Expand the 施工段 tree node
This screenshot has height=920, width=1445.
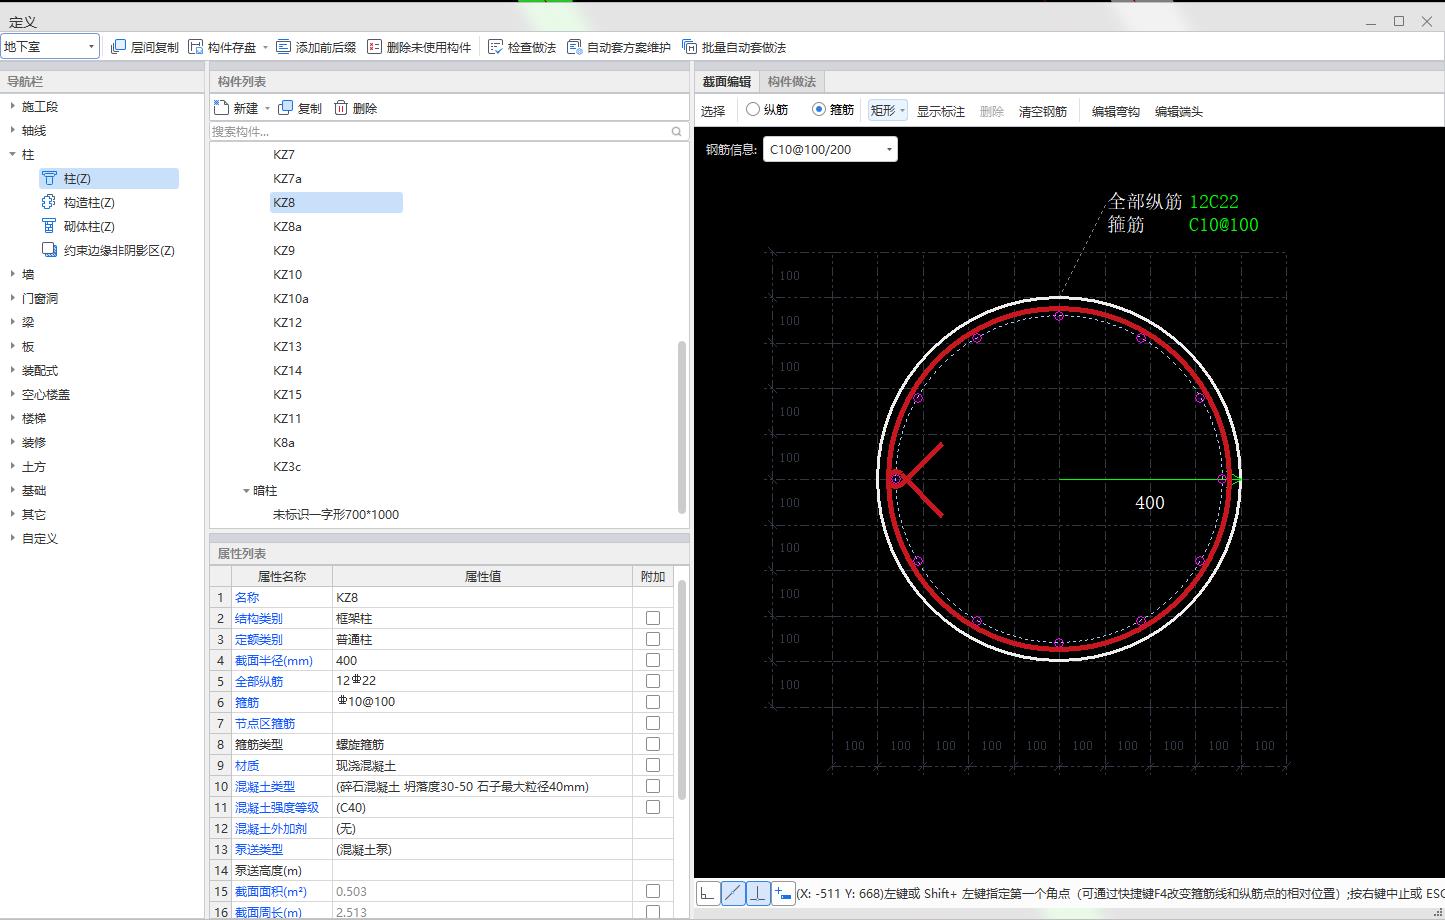pos(12,106)
